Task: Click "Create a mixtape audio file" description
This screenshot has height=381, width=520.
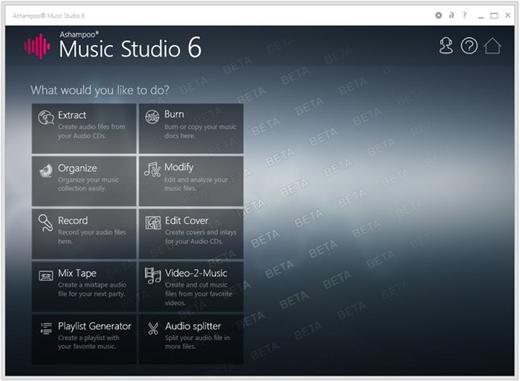Action: (x=92, y=289)
